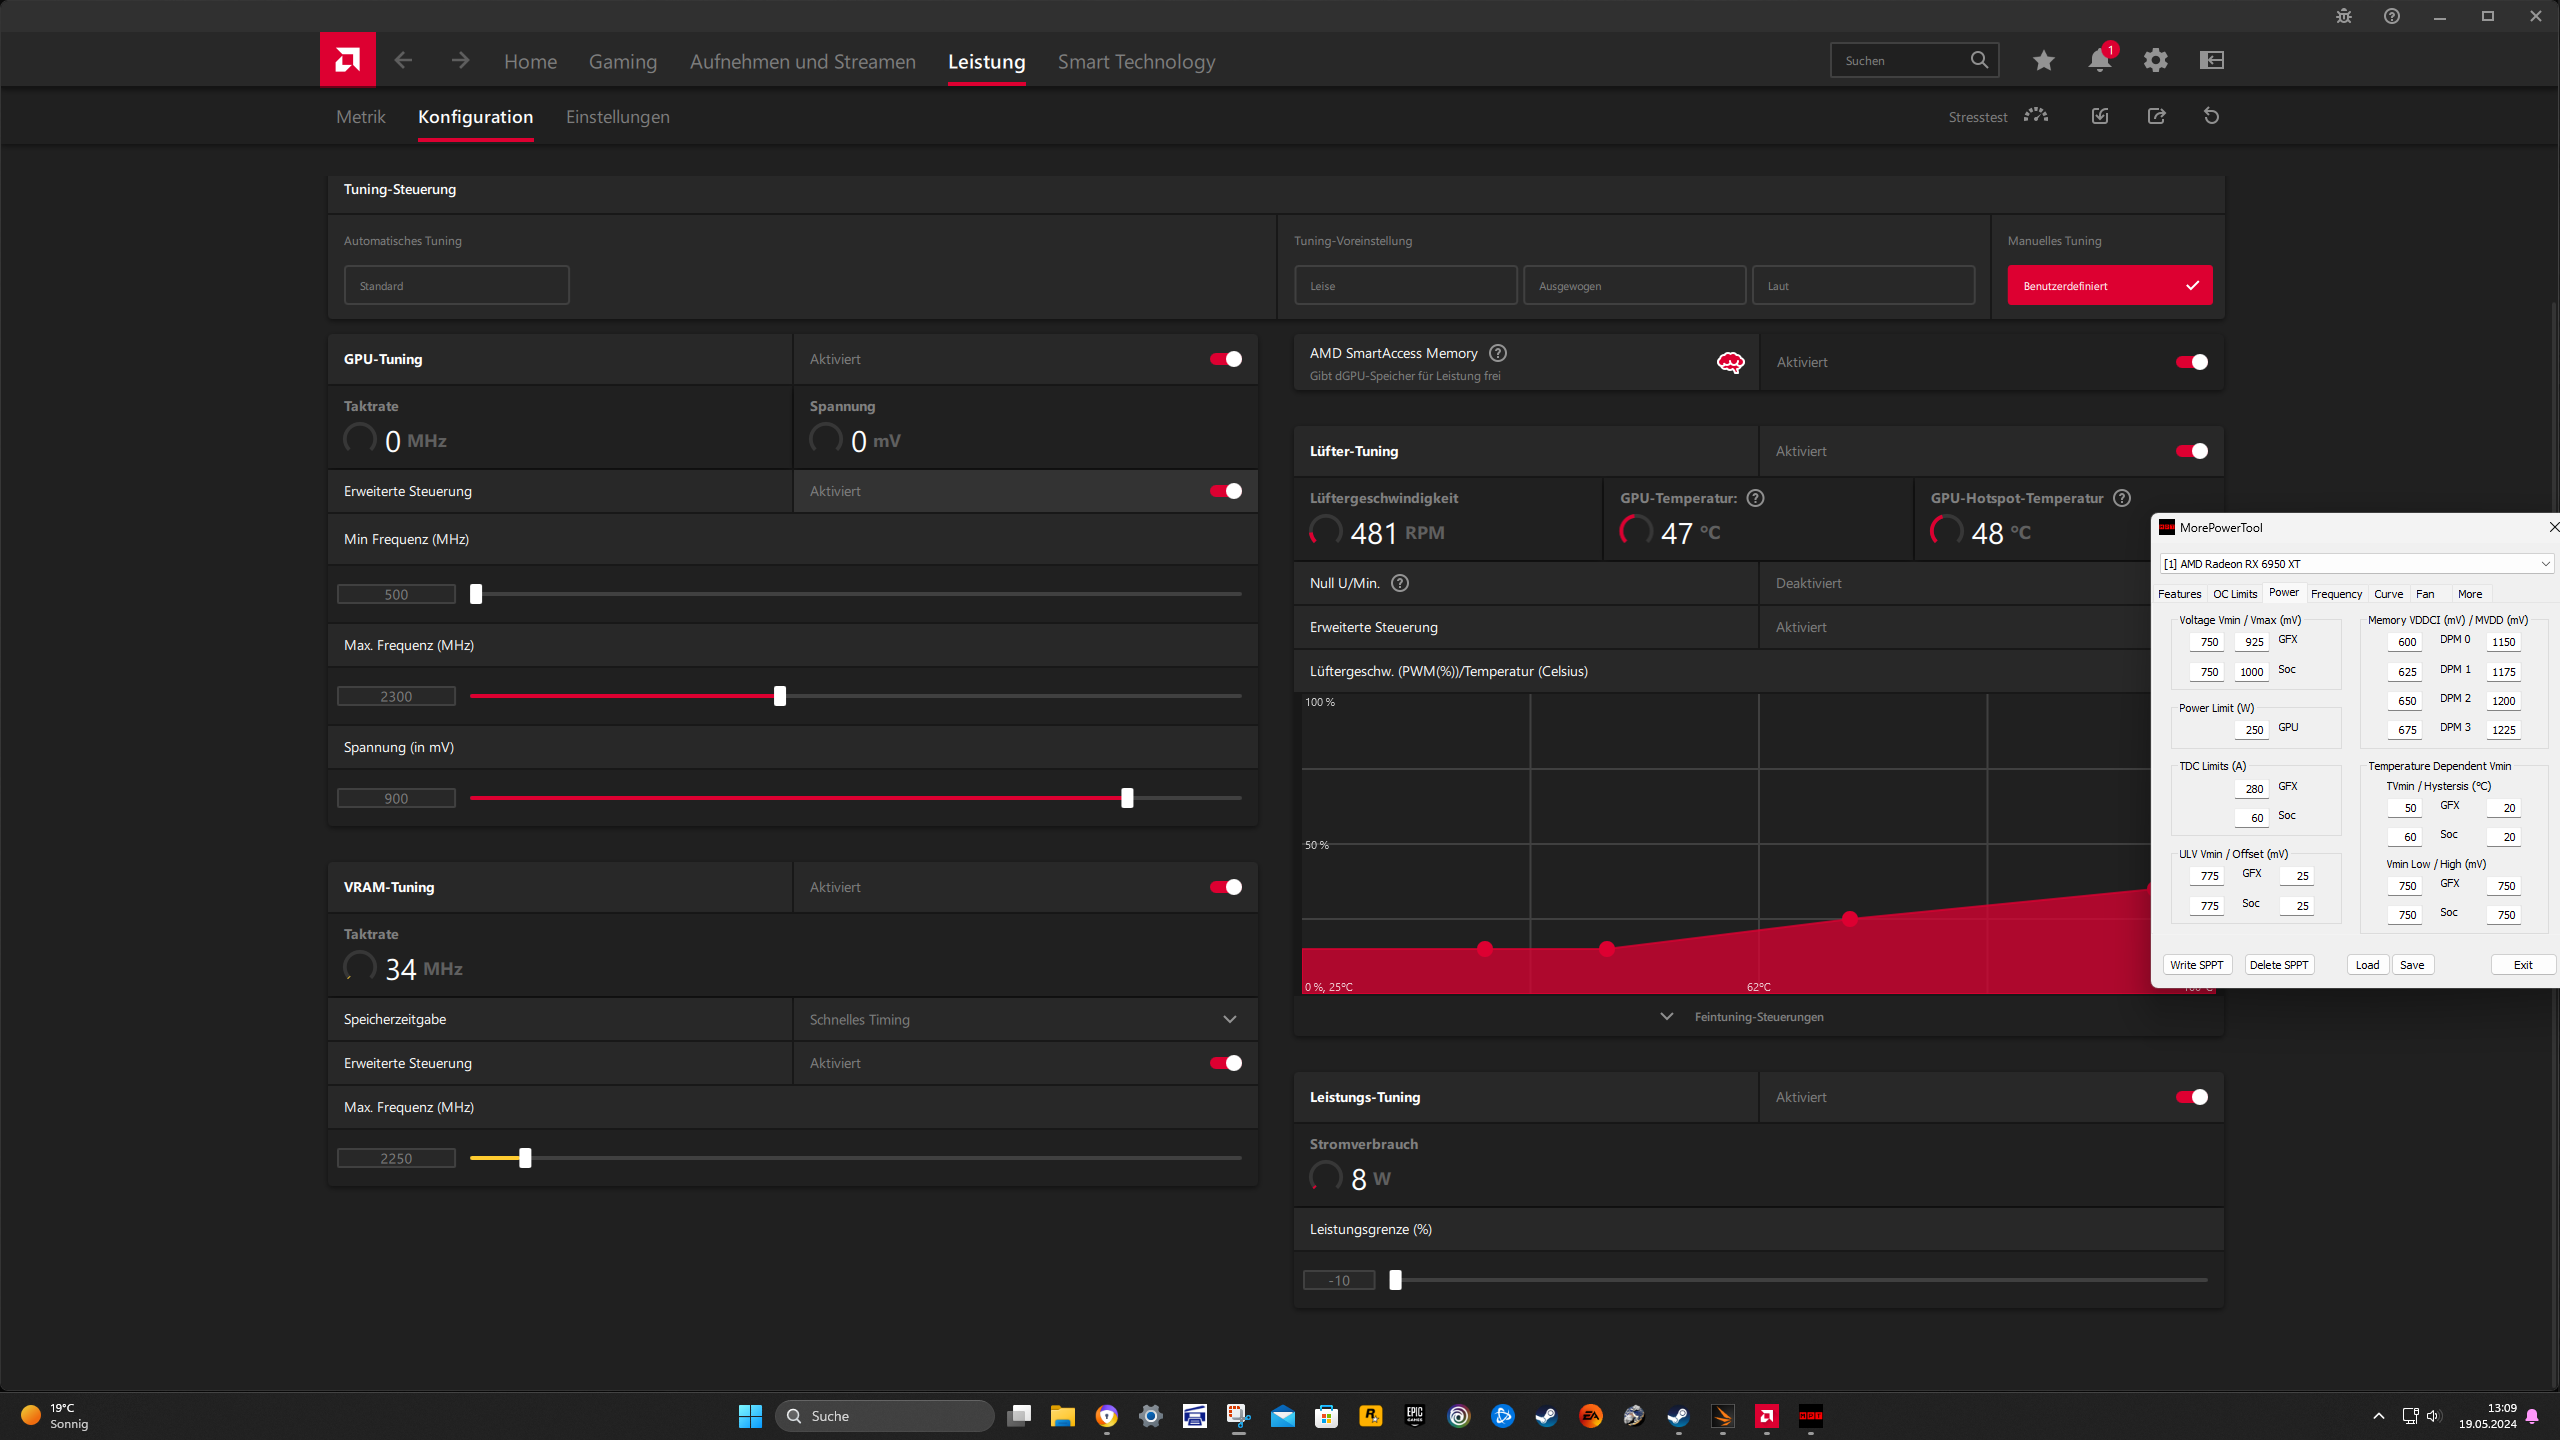This screenshot has width=2560, height=1440.
Task: Click the Max. Frequenz GPU slider handle
Action: pos(780,696)
